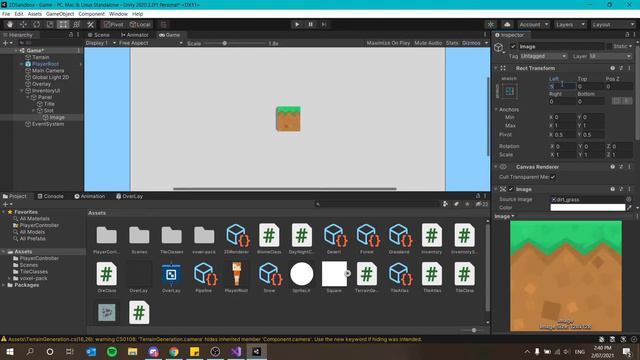The height and width of the screenshot is (360, 640).
Task: Select the Square sprite asset
Action: (x=334, y=274)
